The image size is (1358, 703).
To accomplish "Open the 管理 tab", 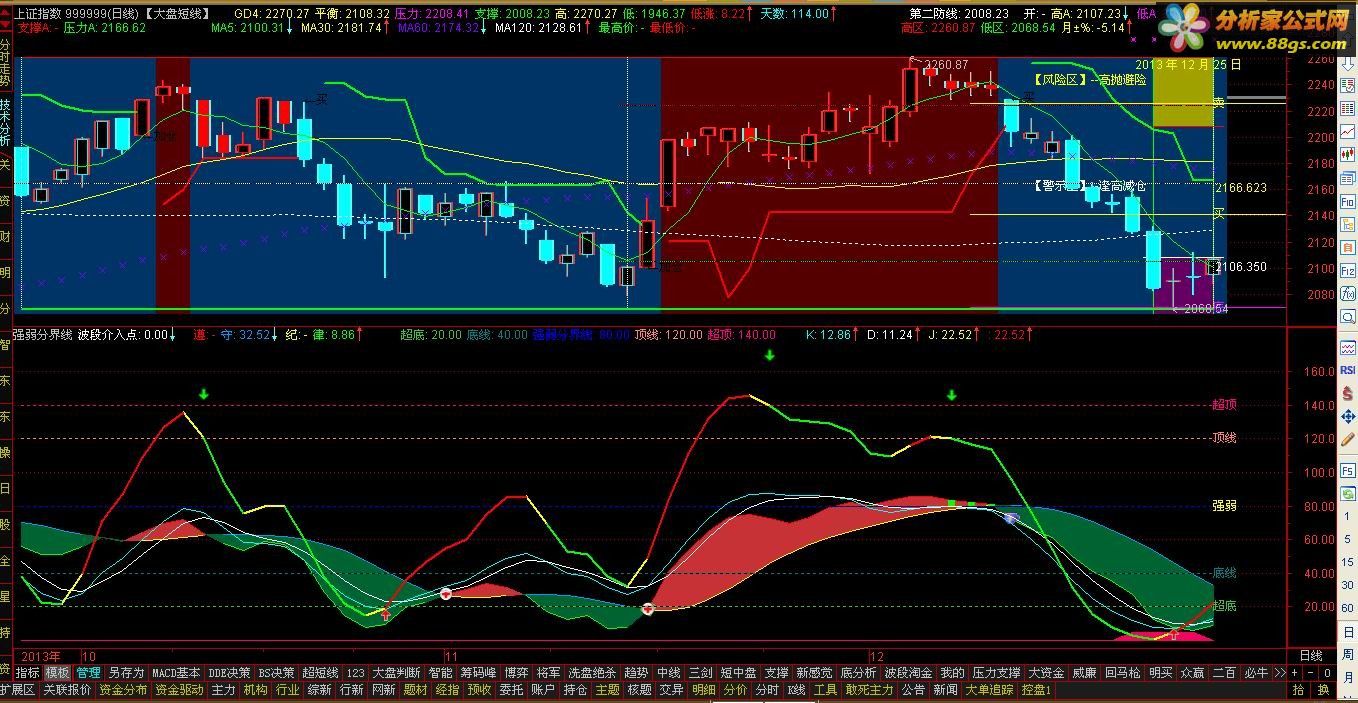I will point(89,673).
